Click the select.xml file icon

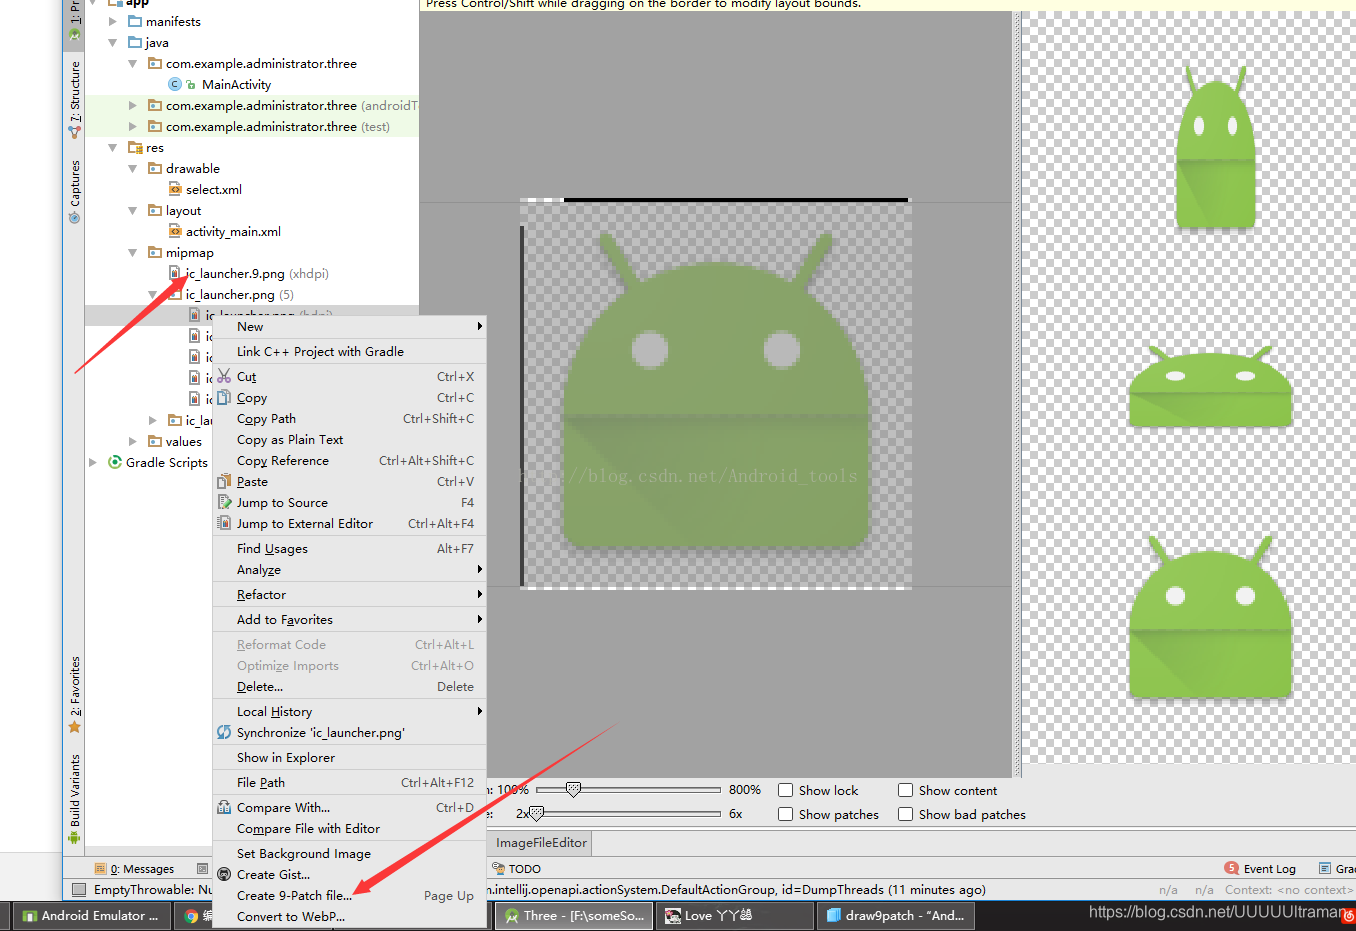pos(175,189)
